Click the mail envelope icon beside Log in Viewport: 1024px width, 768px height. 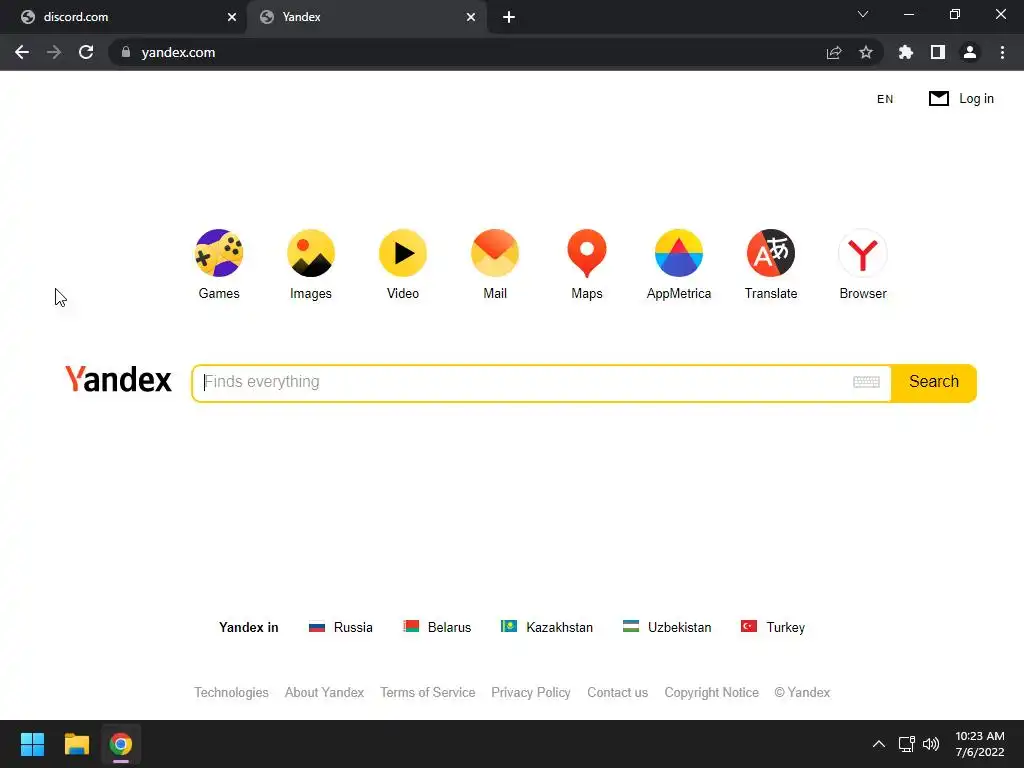point(938,99)
